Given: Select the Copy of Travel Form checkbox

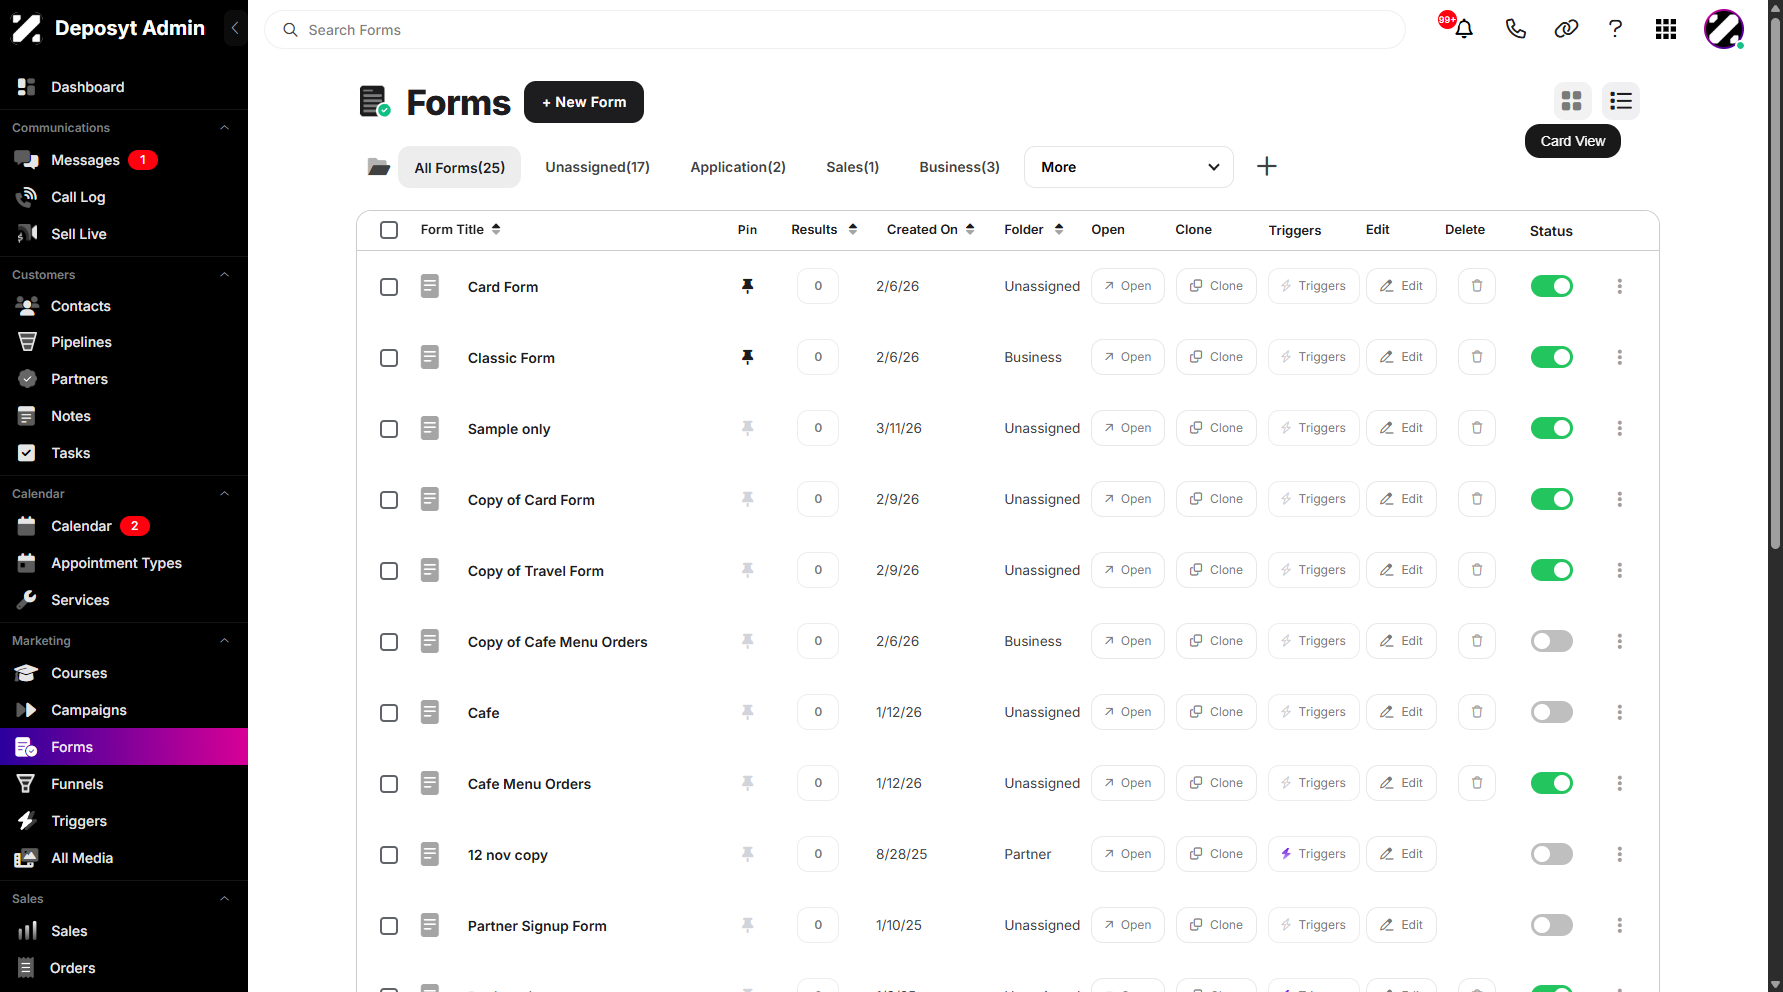Looking at the screenshot, I should click(389, 571).
